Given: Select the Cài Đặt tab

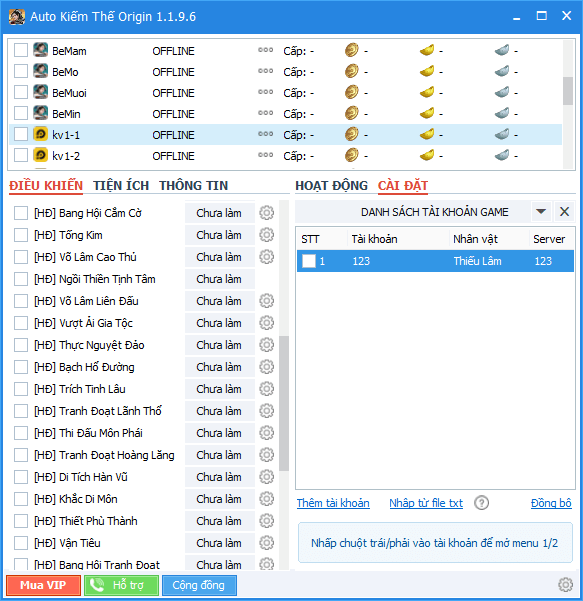Looking at the screenshot, I should pyautogui.click(x=403, y=186).
